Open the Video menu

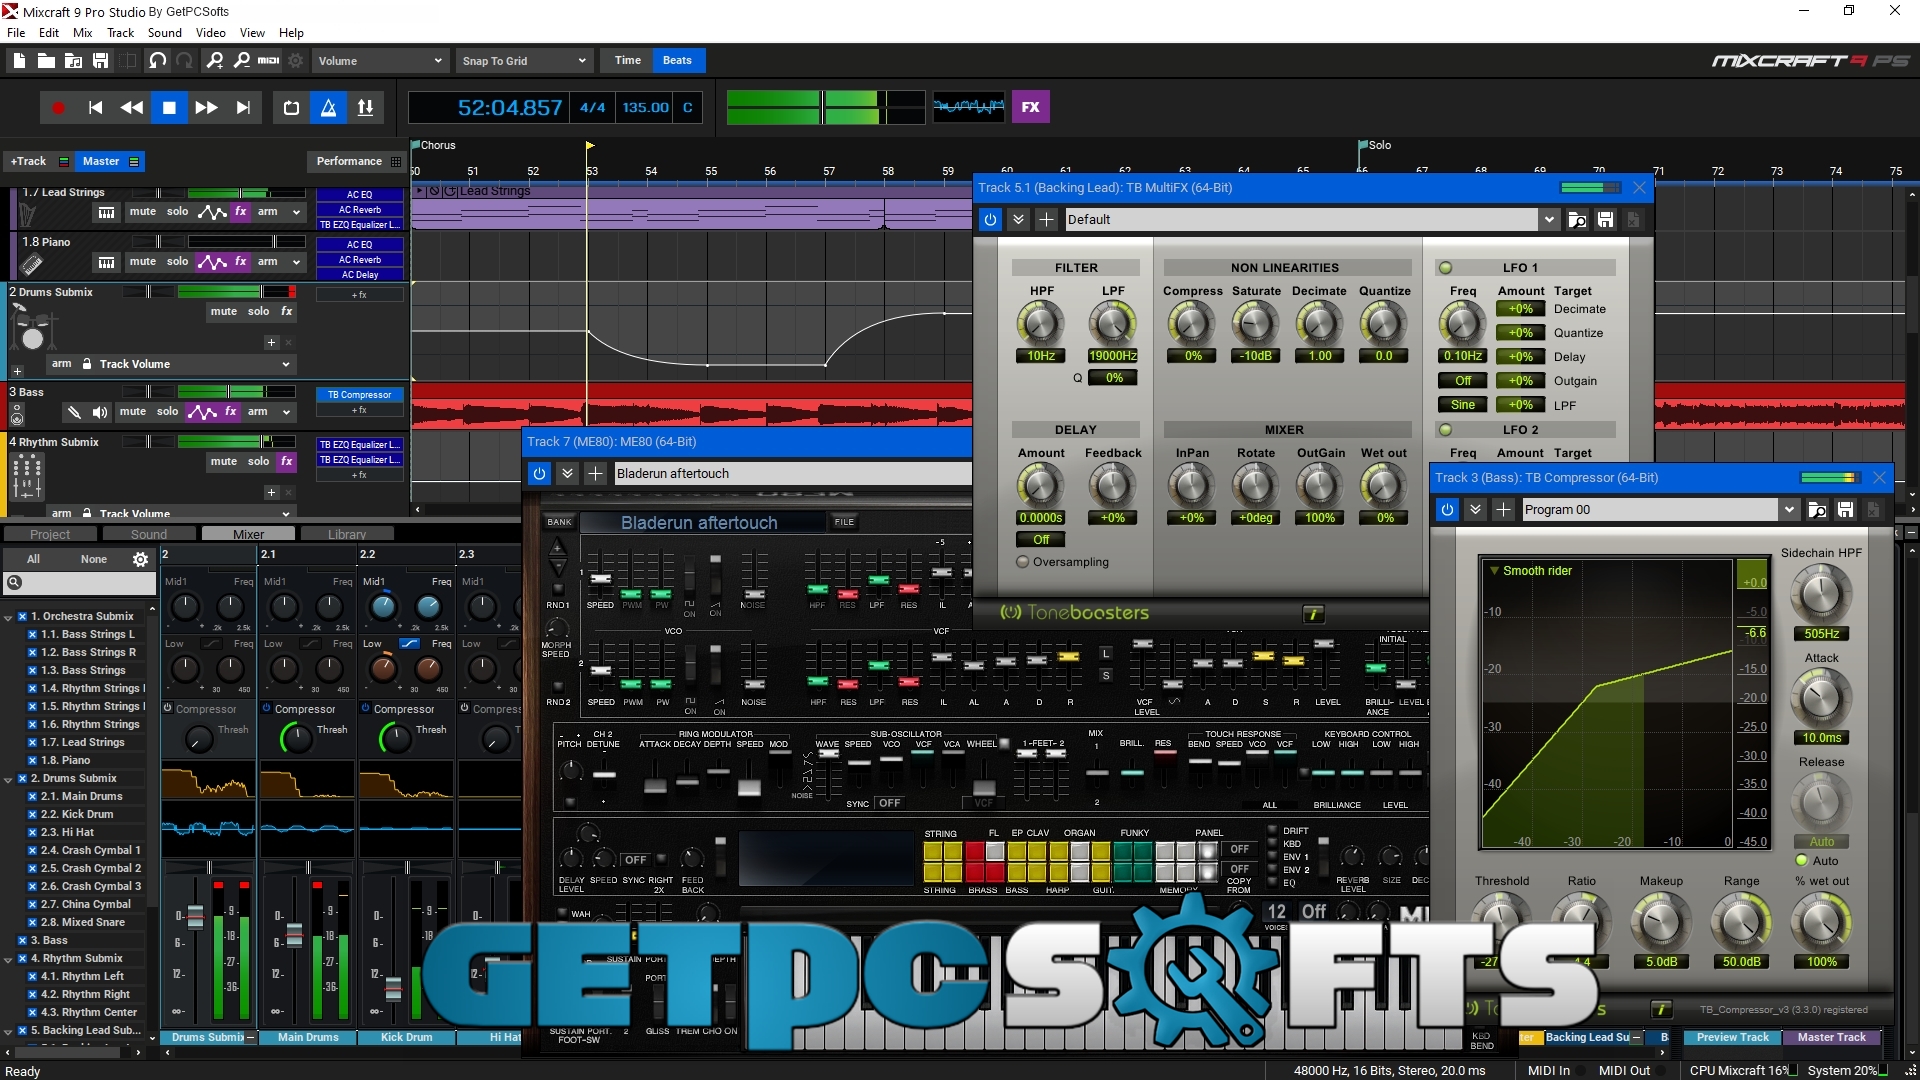pyautogui.click(x=210, y=33)
